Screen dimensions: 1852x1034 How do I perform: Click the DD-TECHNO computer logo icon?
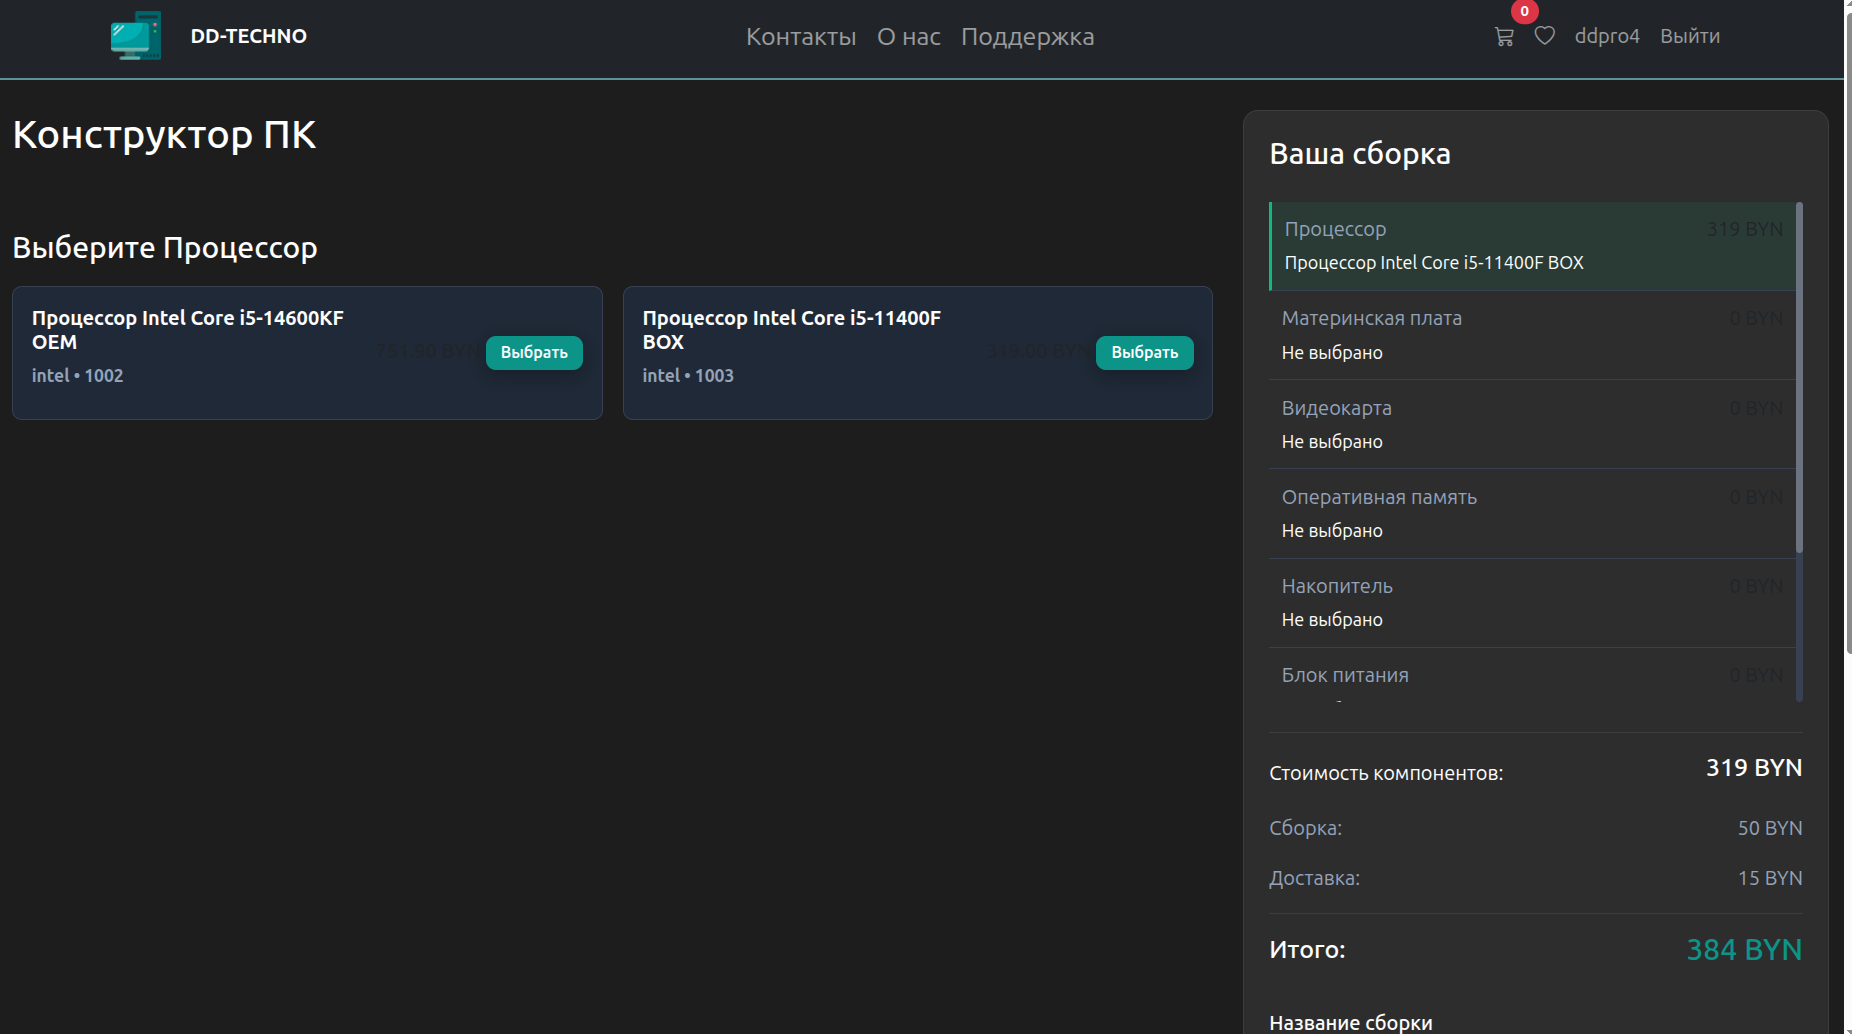(136, 36)
